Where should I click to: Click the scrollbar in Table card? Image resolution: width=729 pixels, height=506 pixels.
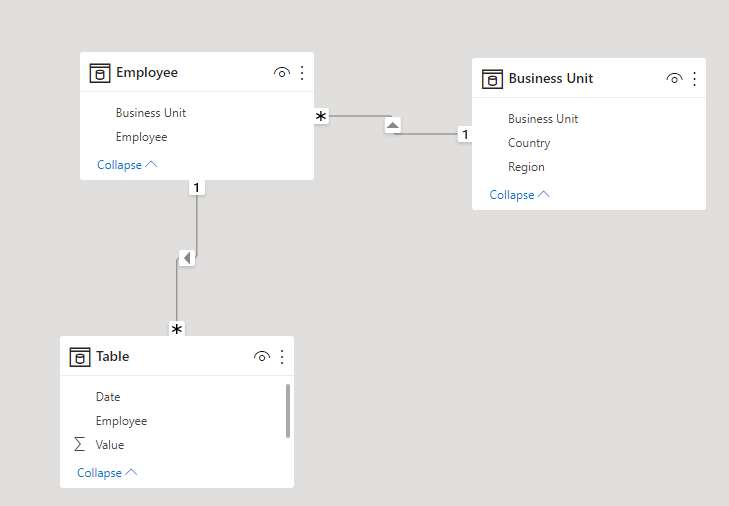pyautogui.click(x=288, y=411)
